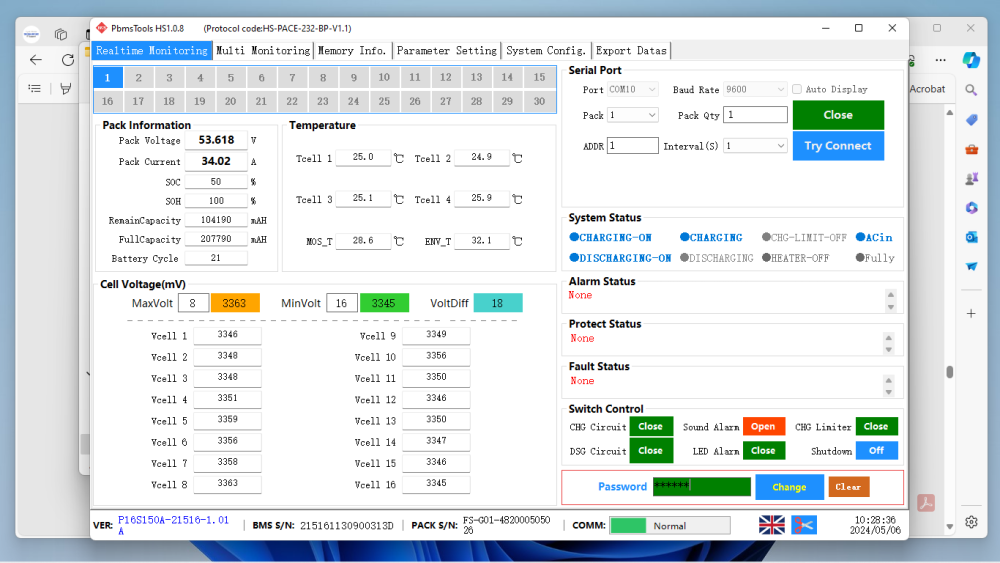Click the ADDR input field
Viewport: 1000px width, 563px height.
[x=632, y=146]
